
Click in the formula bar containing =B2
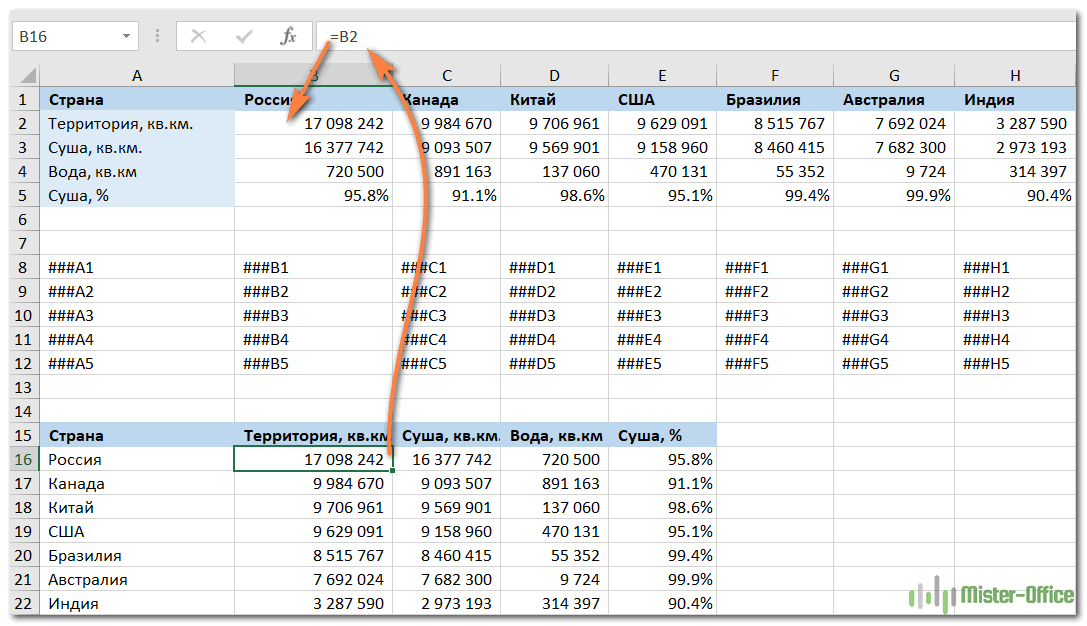point(700,36)
